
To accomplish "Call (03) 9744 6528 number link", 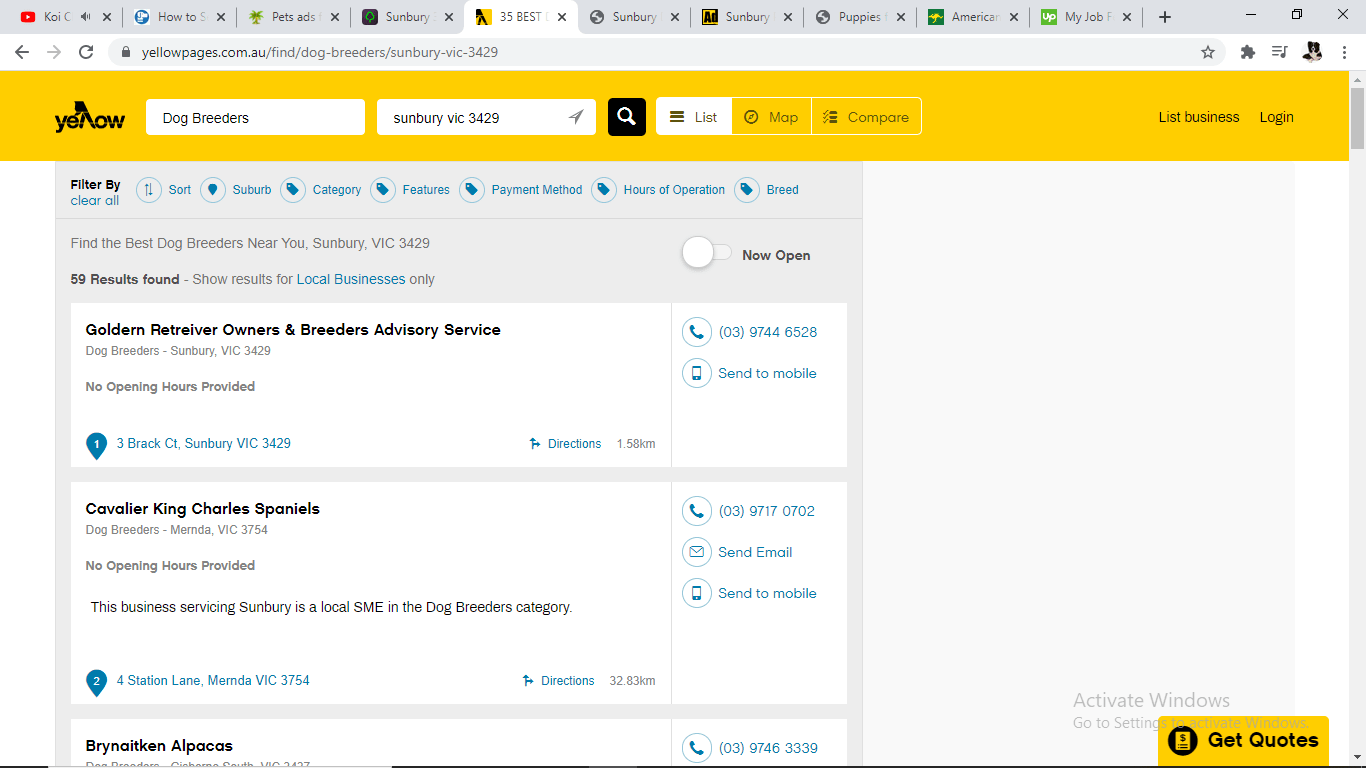I will [768, 332].
